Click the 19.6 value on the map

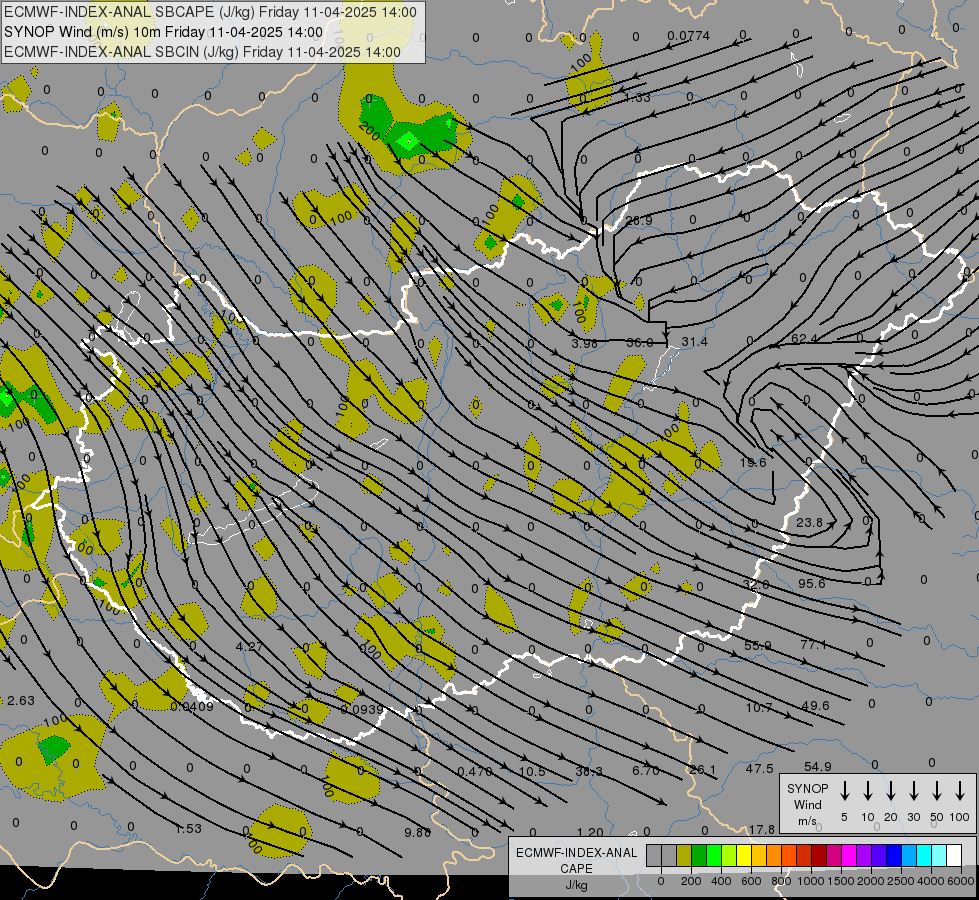pyautogui.click(x=753, y=462)
